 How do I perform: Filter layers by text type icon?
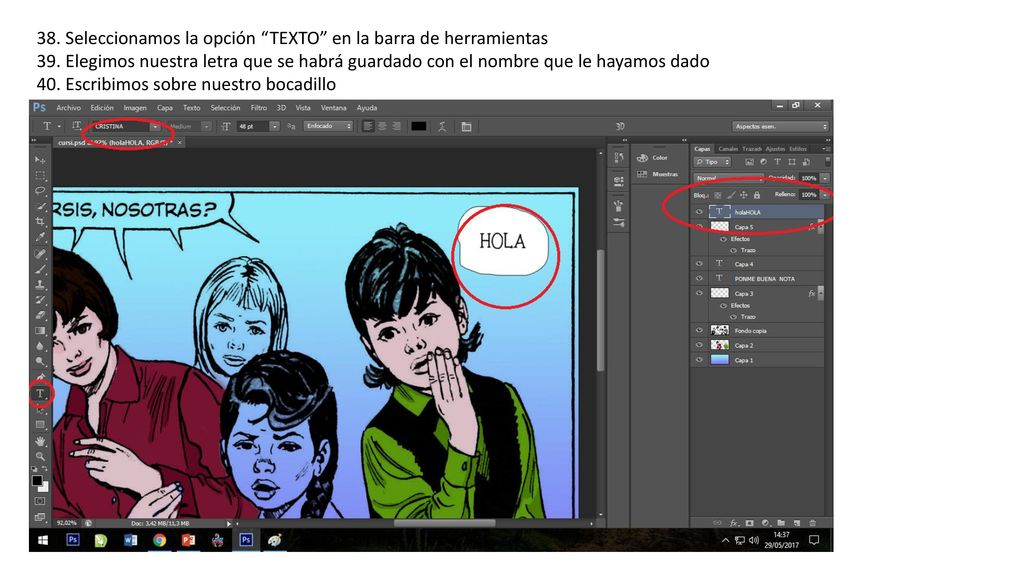[777, 162]
